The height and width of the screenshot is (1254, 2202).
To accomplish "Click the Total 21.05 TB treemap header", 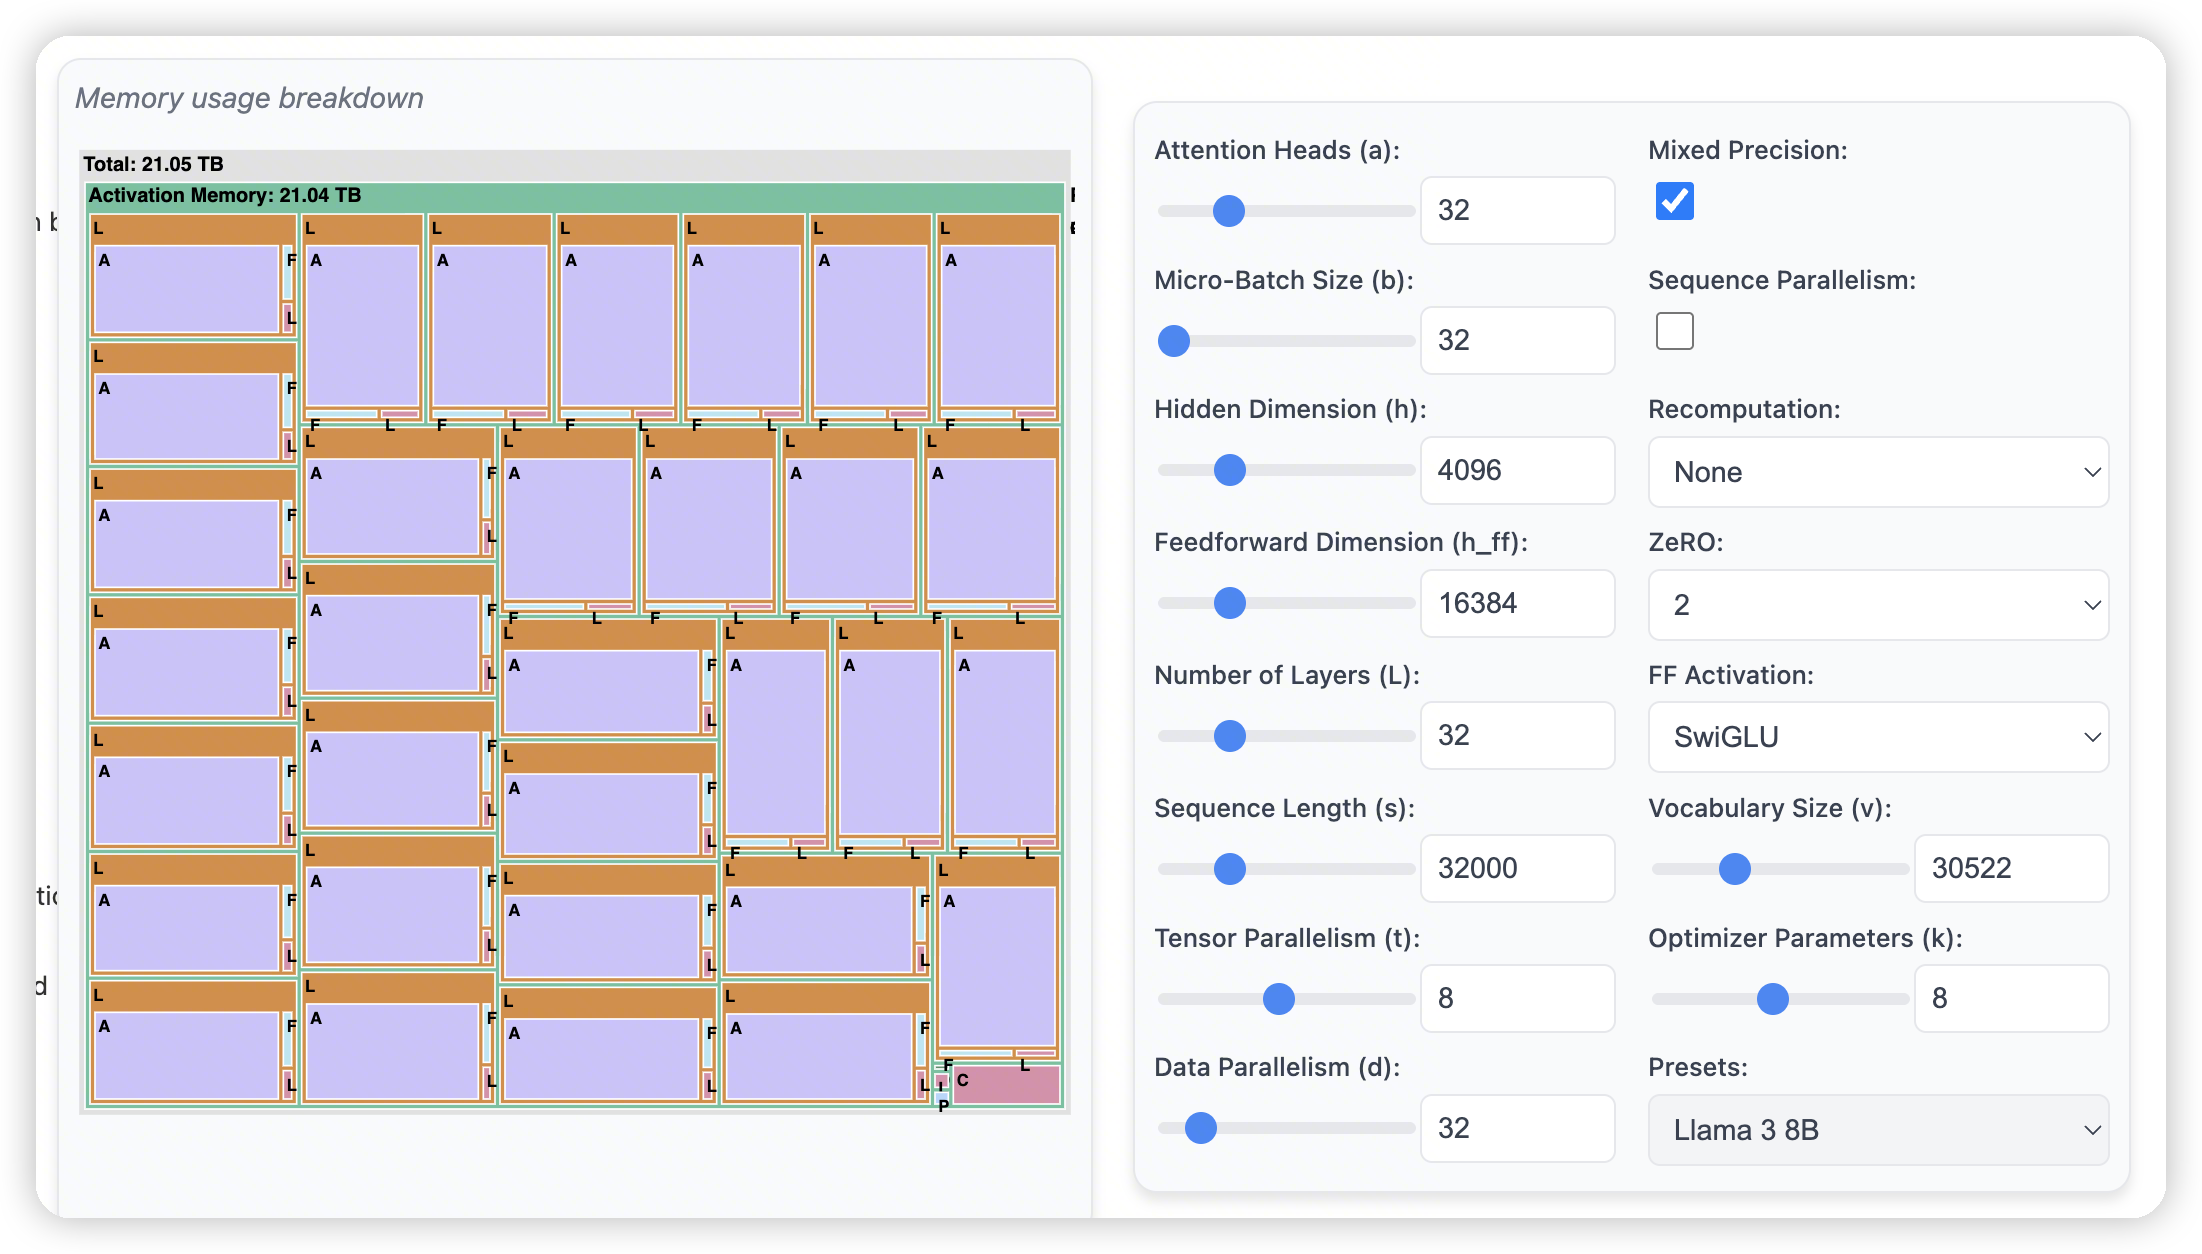I will [x=153, y=164].
